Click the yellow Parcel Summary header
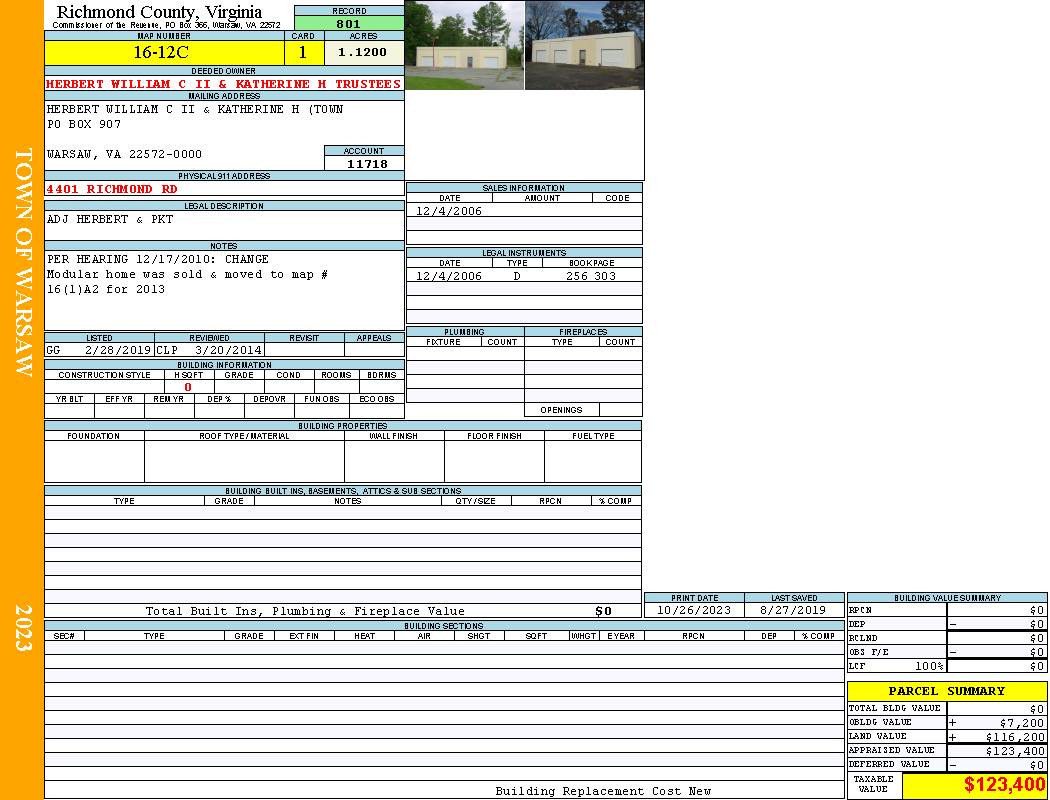The width and height of the screenshot is (1050, 800). (x=946, y=691)
